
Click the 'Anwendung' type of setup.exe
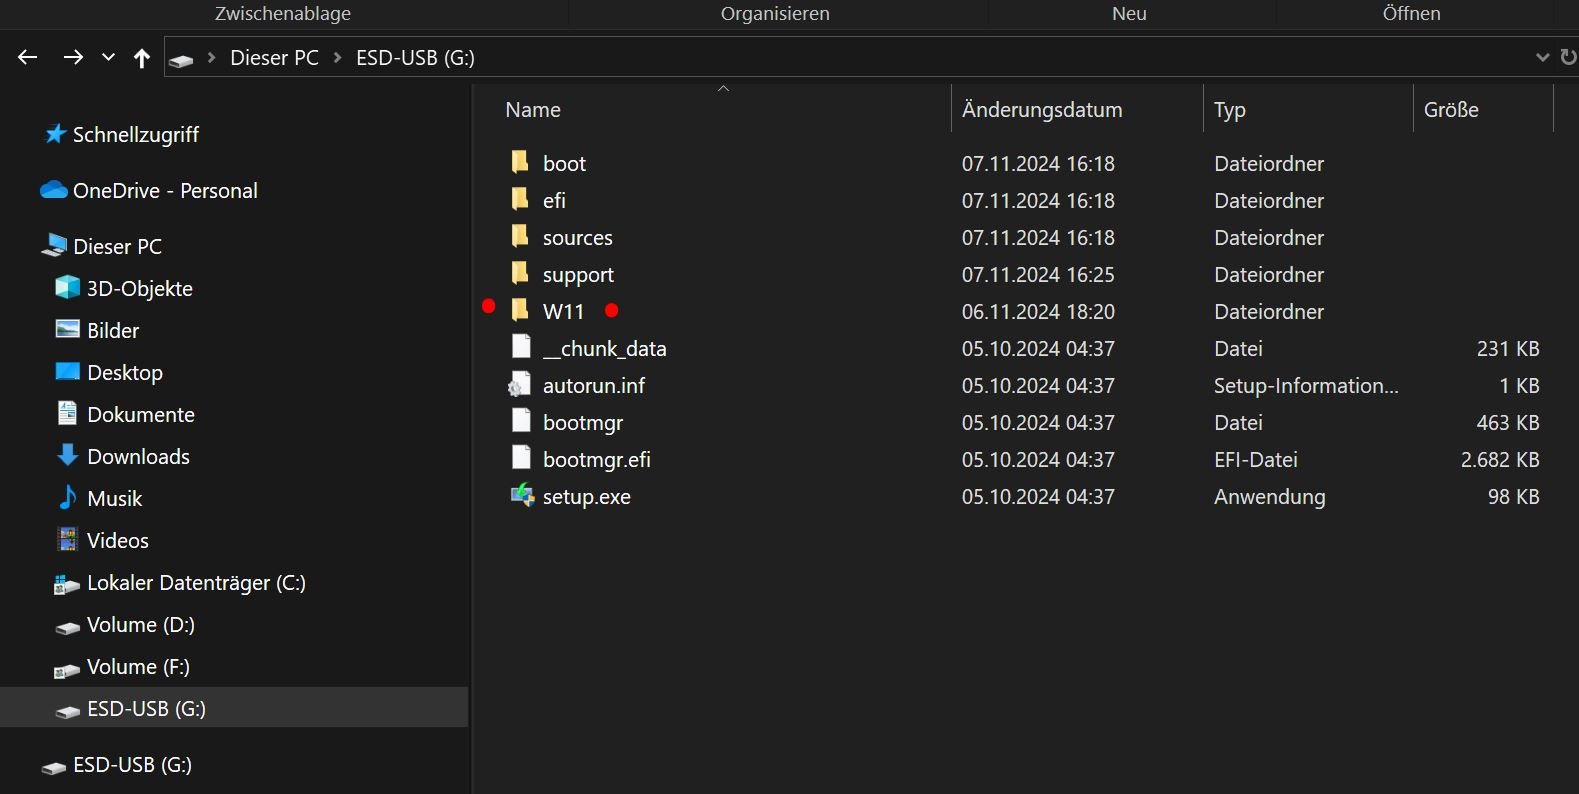click(1270, 497)
